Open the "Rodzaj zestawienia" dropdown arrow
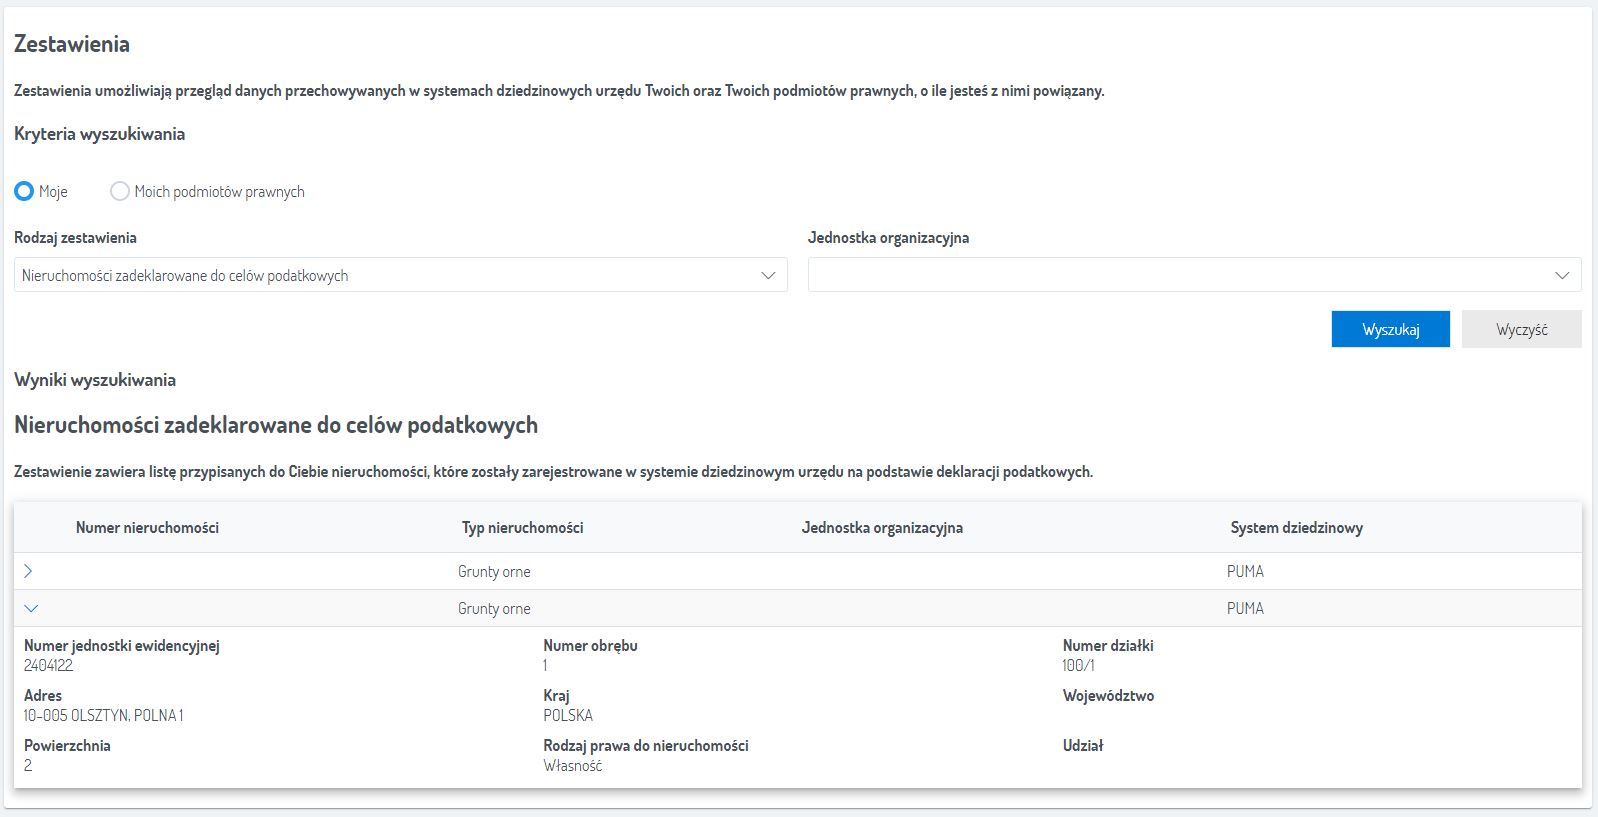Viewport: 1598px width, 817px height. (768, 276)
